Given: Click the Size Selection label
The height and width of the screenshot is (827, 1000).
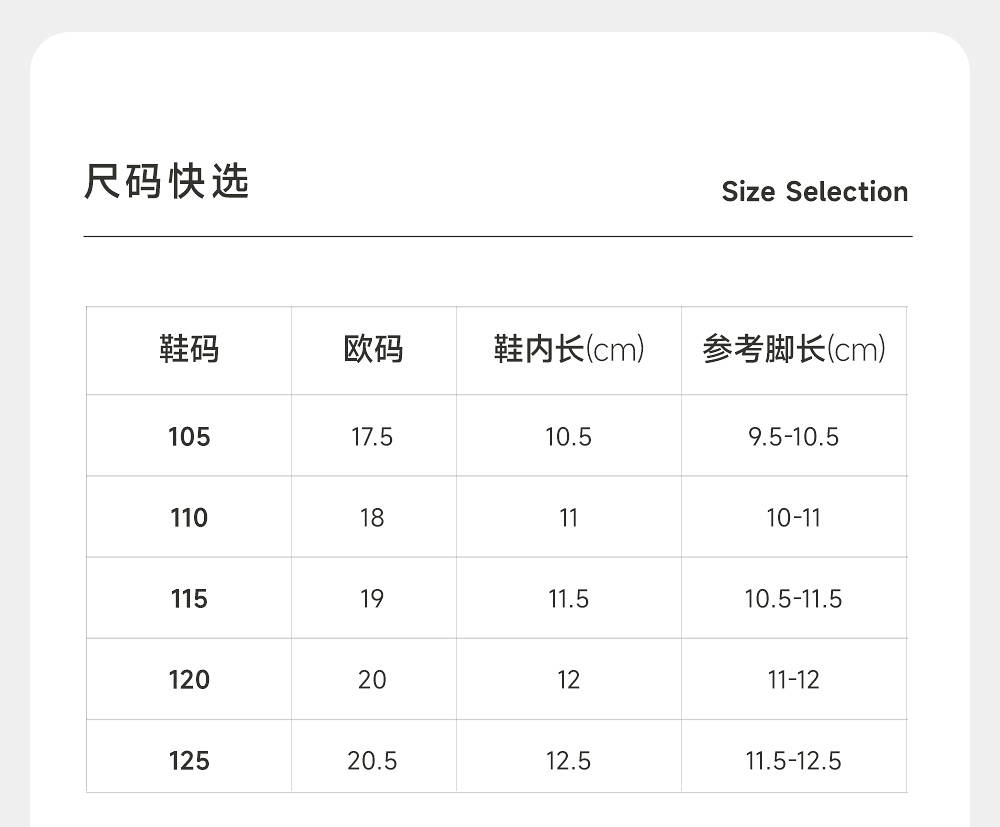Looking at the screenshot, I should pos(814,191).
